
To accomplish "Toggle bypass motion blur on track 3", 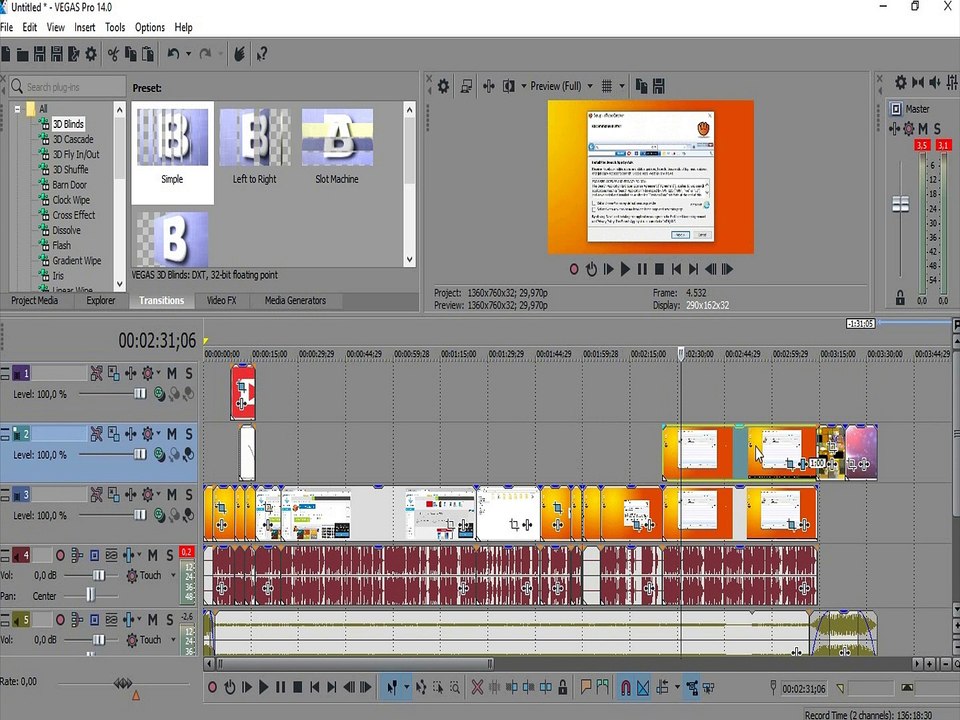I will click(x=96, y=495).
